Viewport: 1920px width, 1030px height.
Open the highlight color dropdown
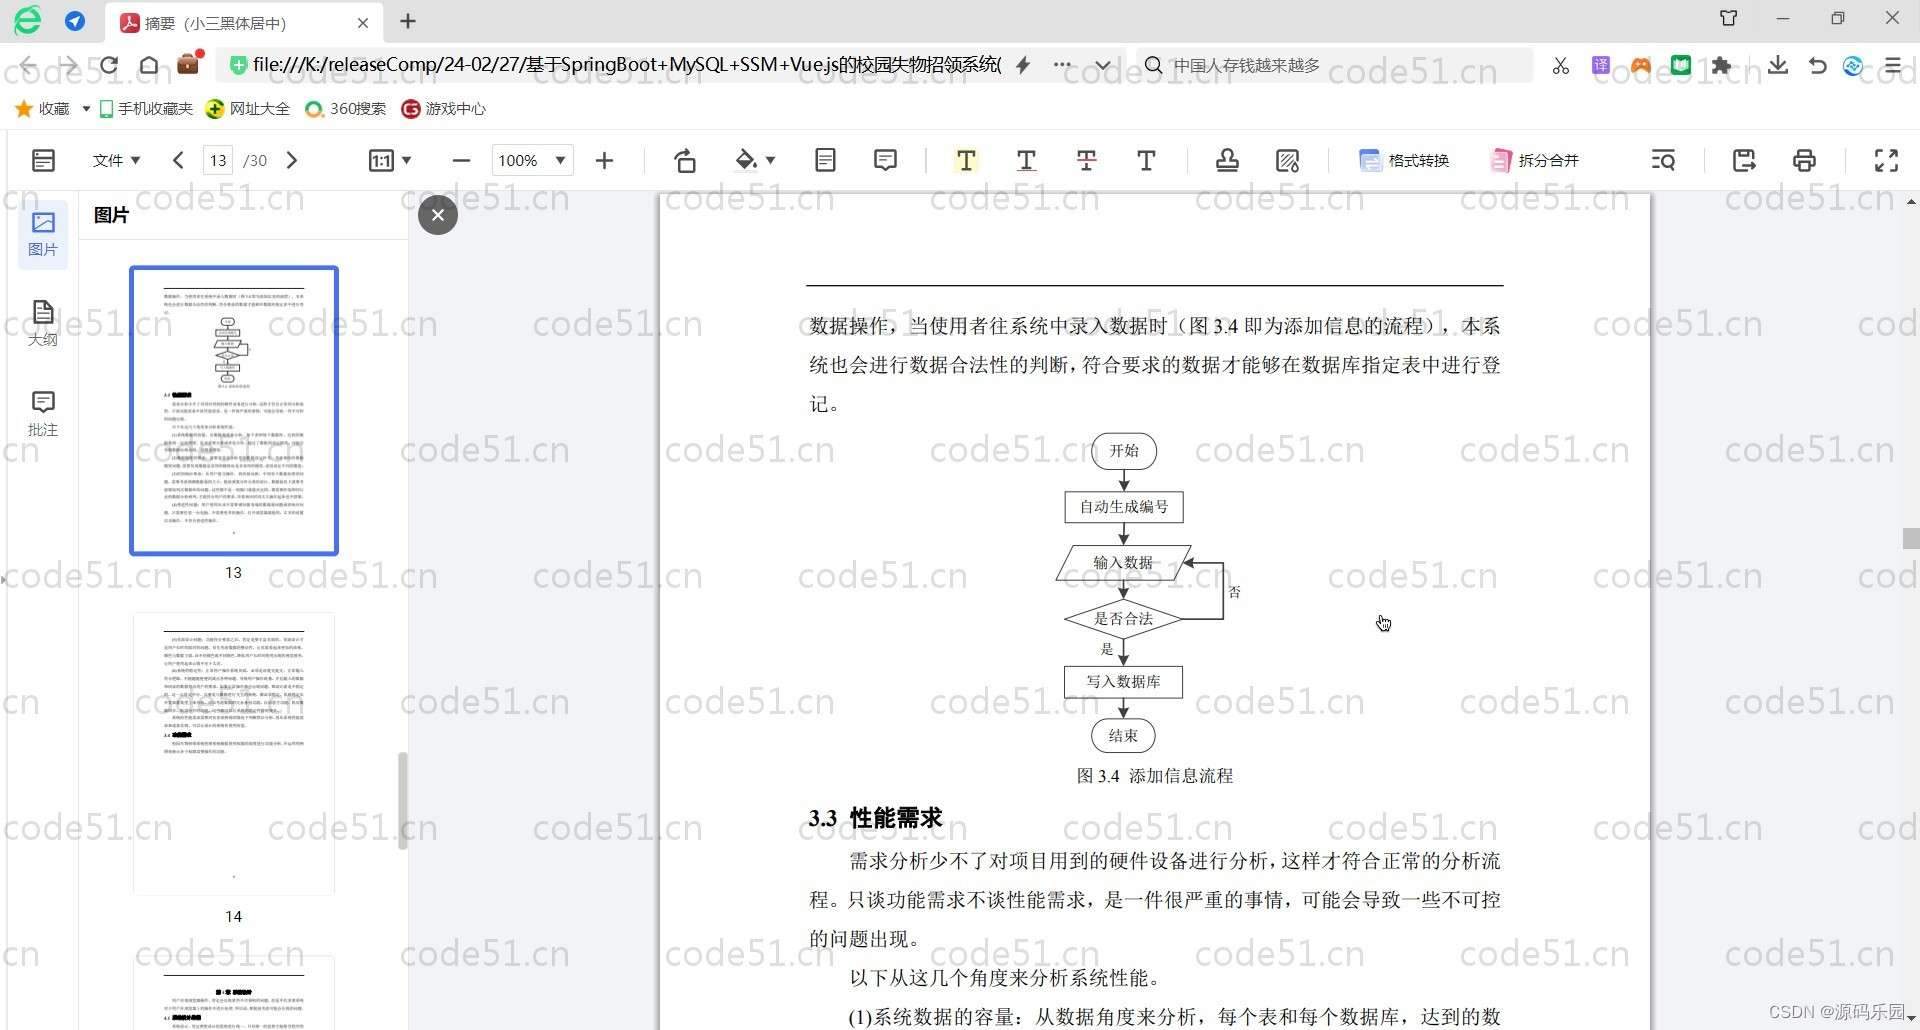pyautogui.click(x=768, y=160)
